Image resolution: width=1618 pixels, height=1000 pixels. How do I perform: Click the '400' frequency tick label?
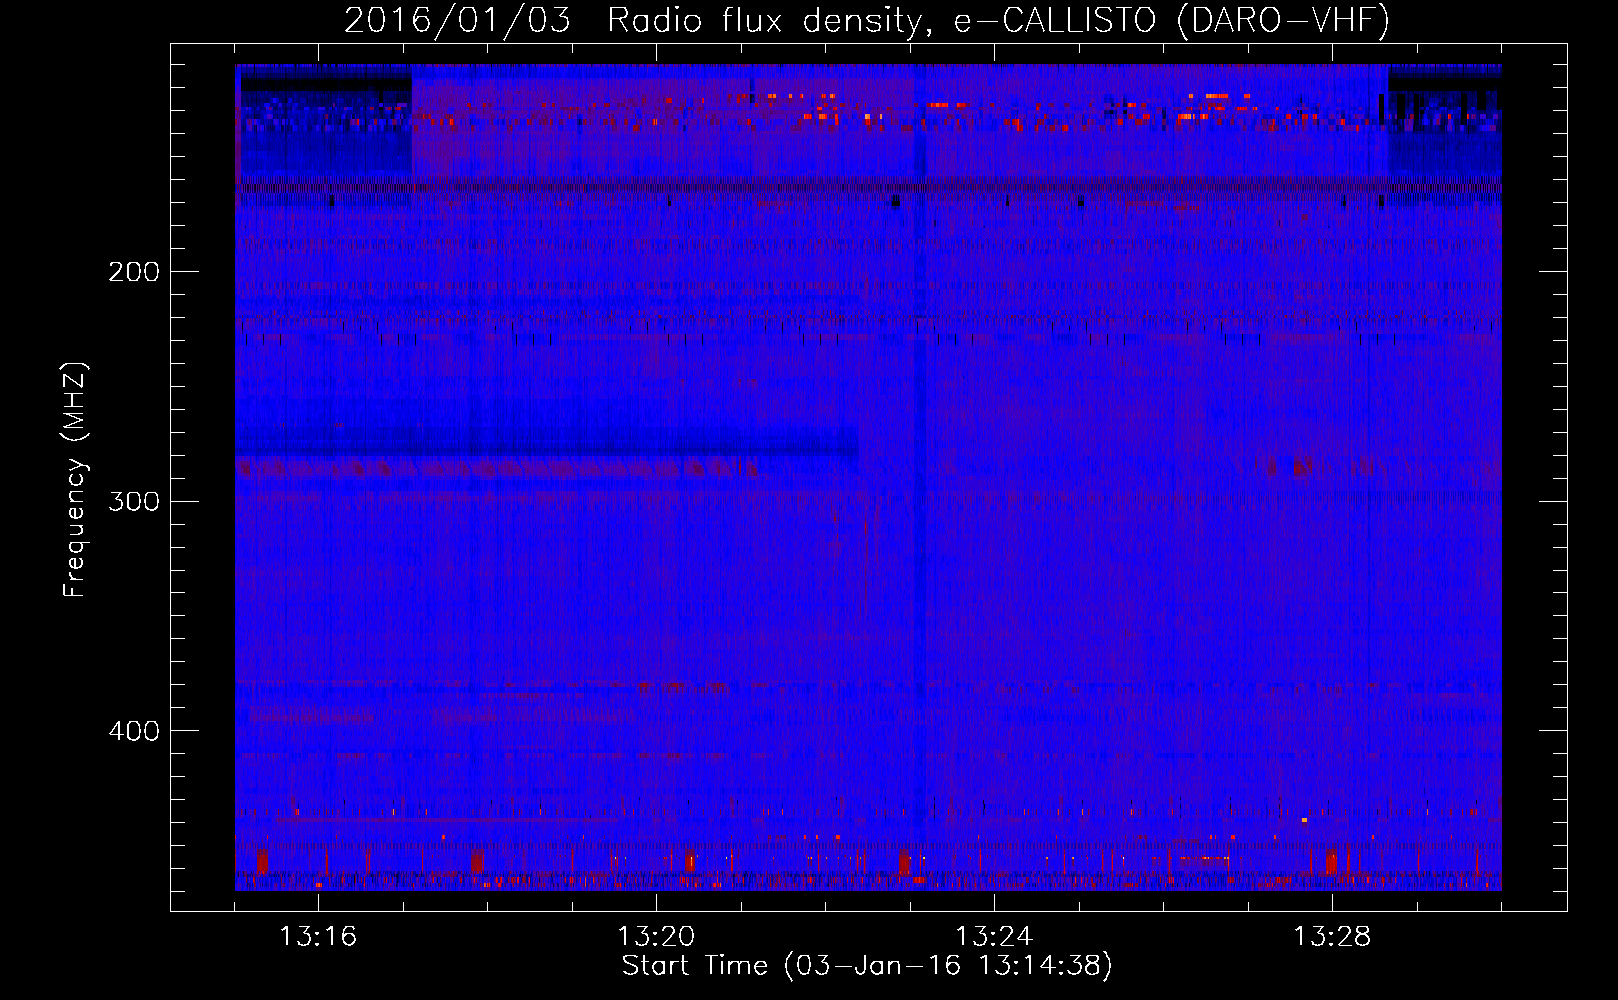pos(134,731)
